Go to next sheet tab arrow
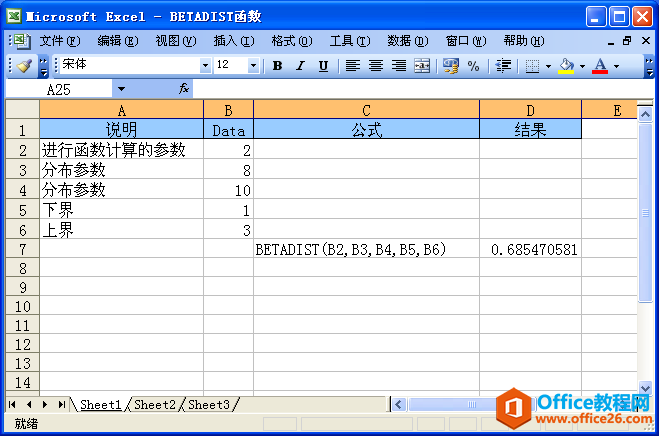The width and height of the screenshot is (659, 436). (45, 404)
